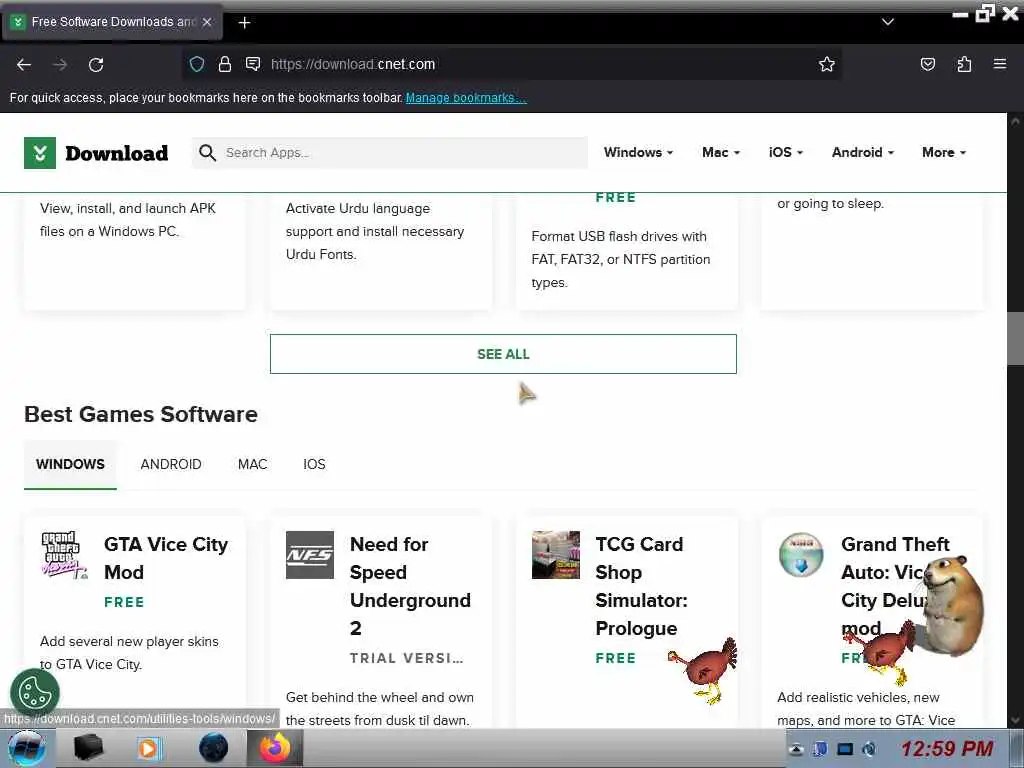
Task: Open TCG Card Shop Simulator: Prologue link
Action: 641,586
